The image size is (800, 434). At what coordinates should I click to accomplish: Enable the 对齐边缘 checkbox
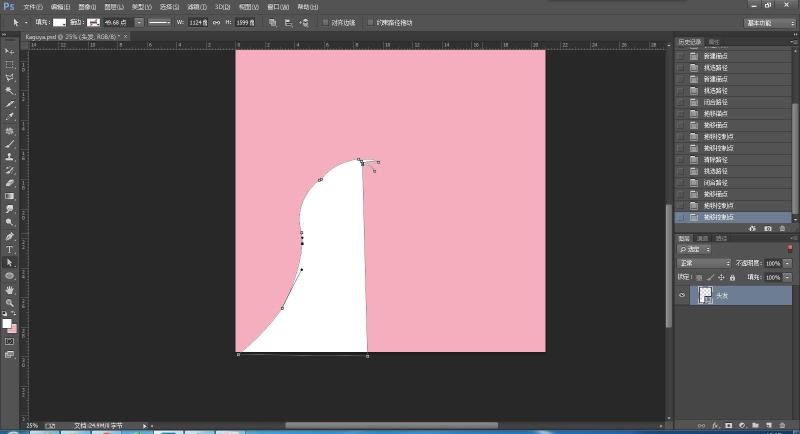(325, 22)
